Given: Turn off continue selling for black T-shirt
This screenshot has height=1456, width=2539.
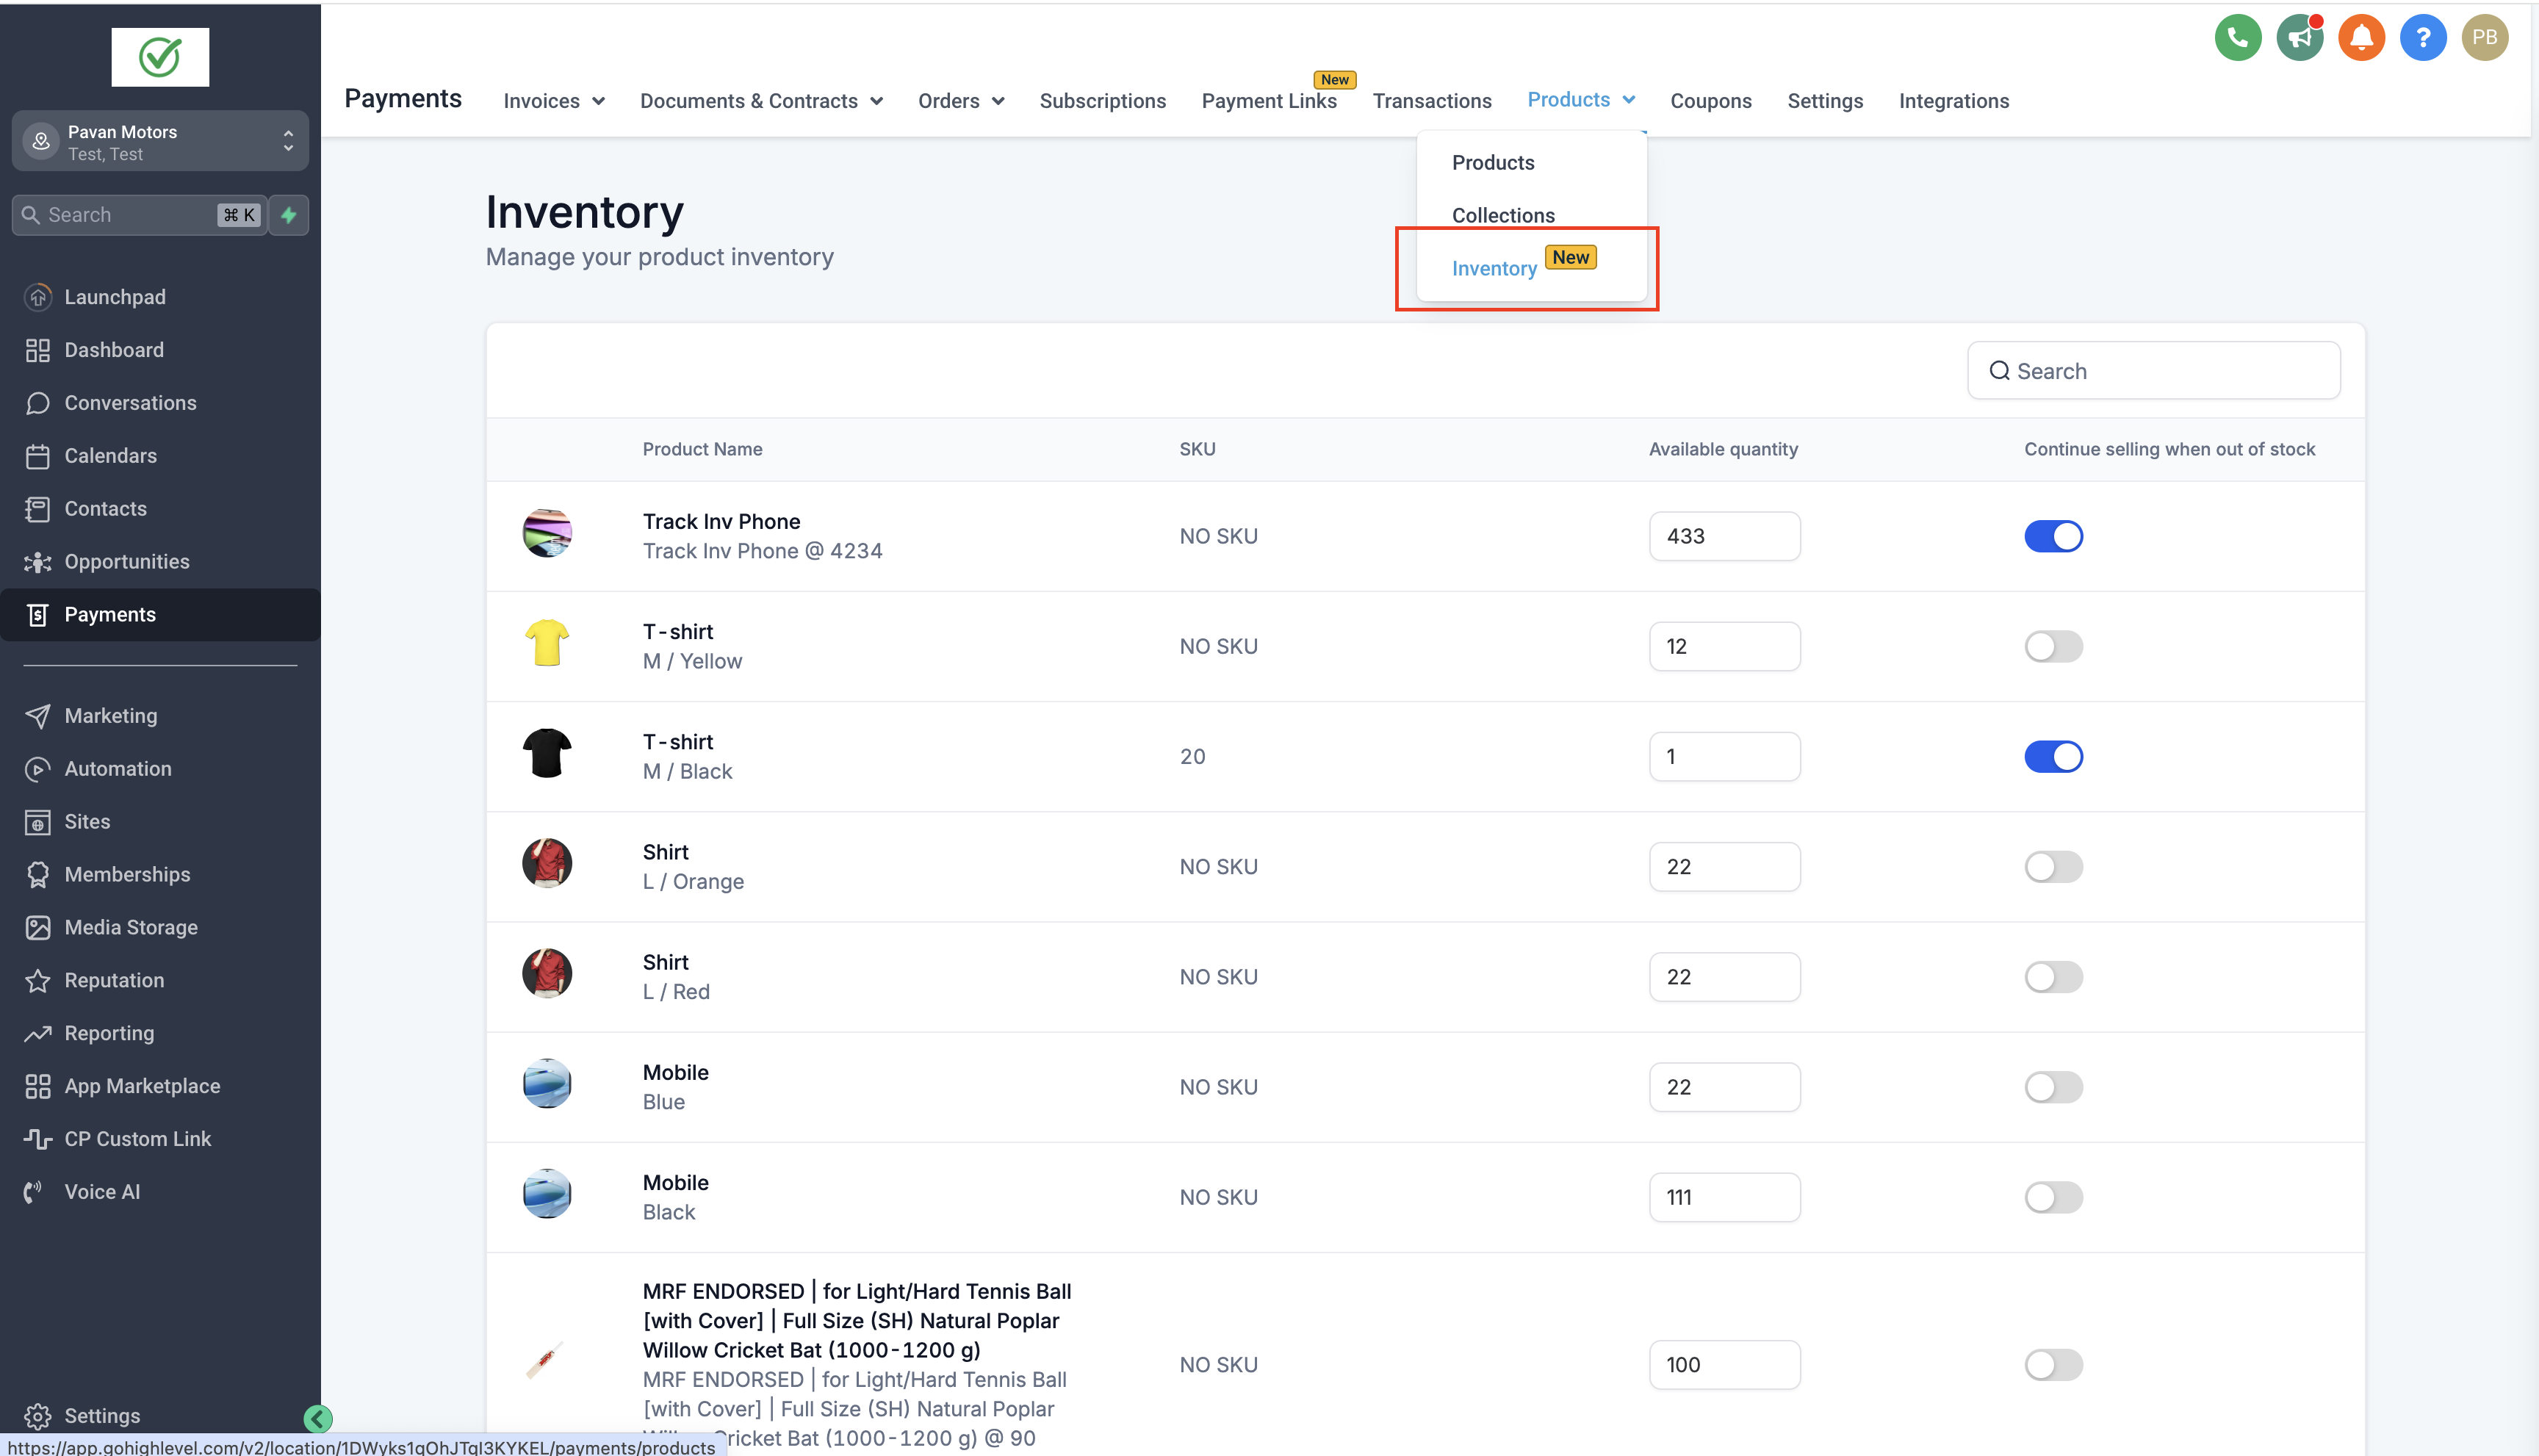Looking at the screenshot, I should click(2053, 756).
